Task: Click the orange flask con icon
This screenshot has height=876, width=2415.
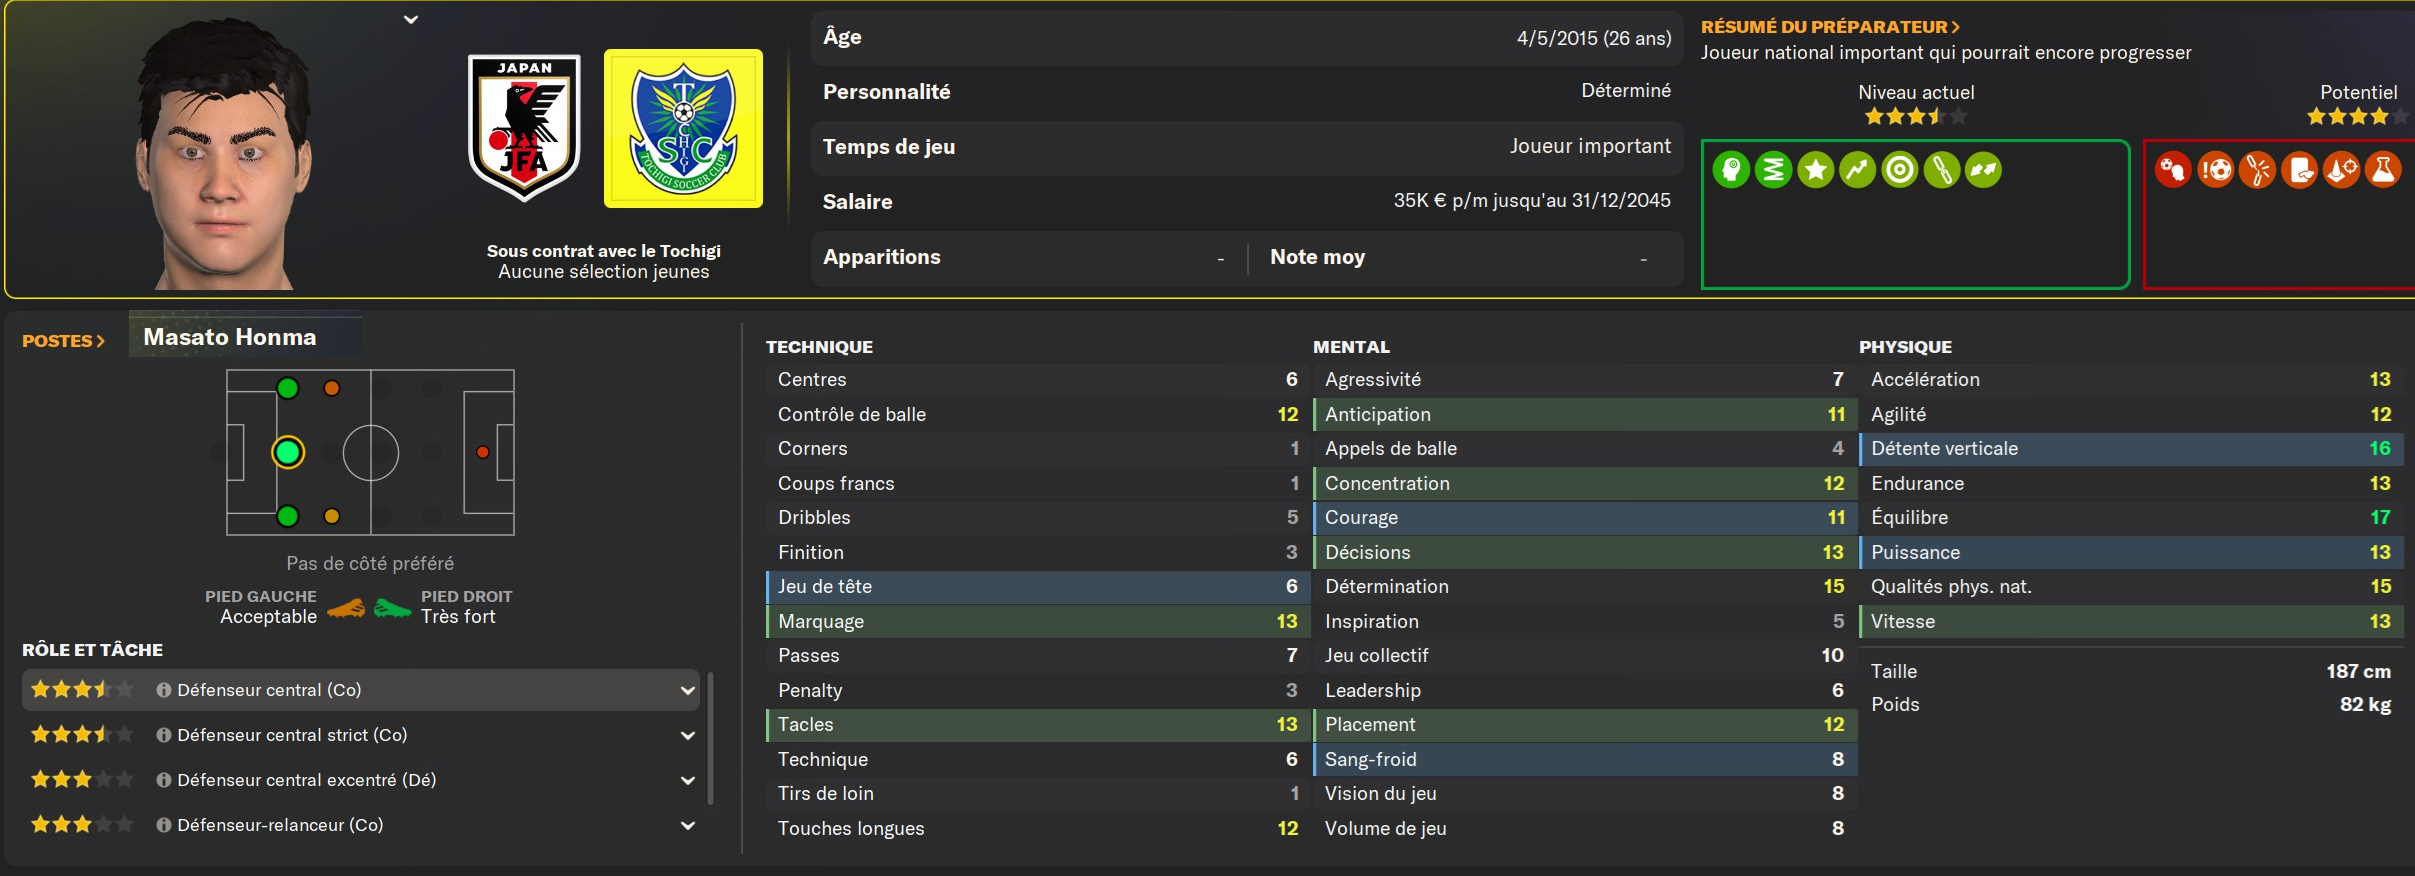Action: 2383,170
